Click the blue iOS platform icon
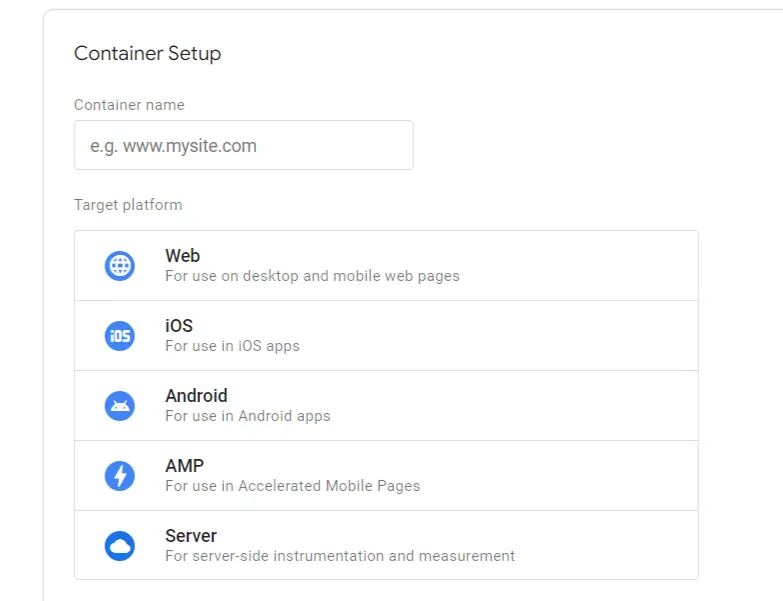 click(x=120, y=335)
